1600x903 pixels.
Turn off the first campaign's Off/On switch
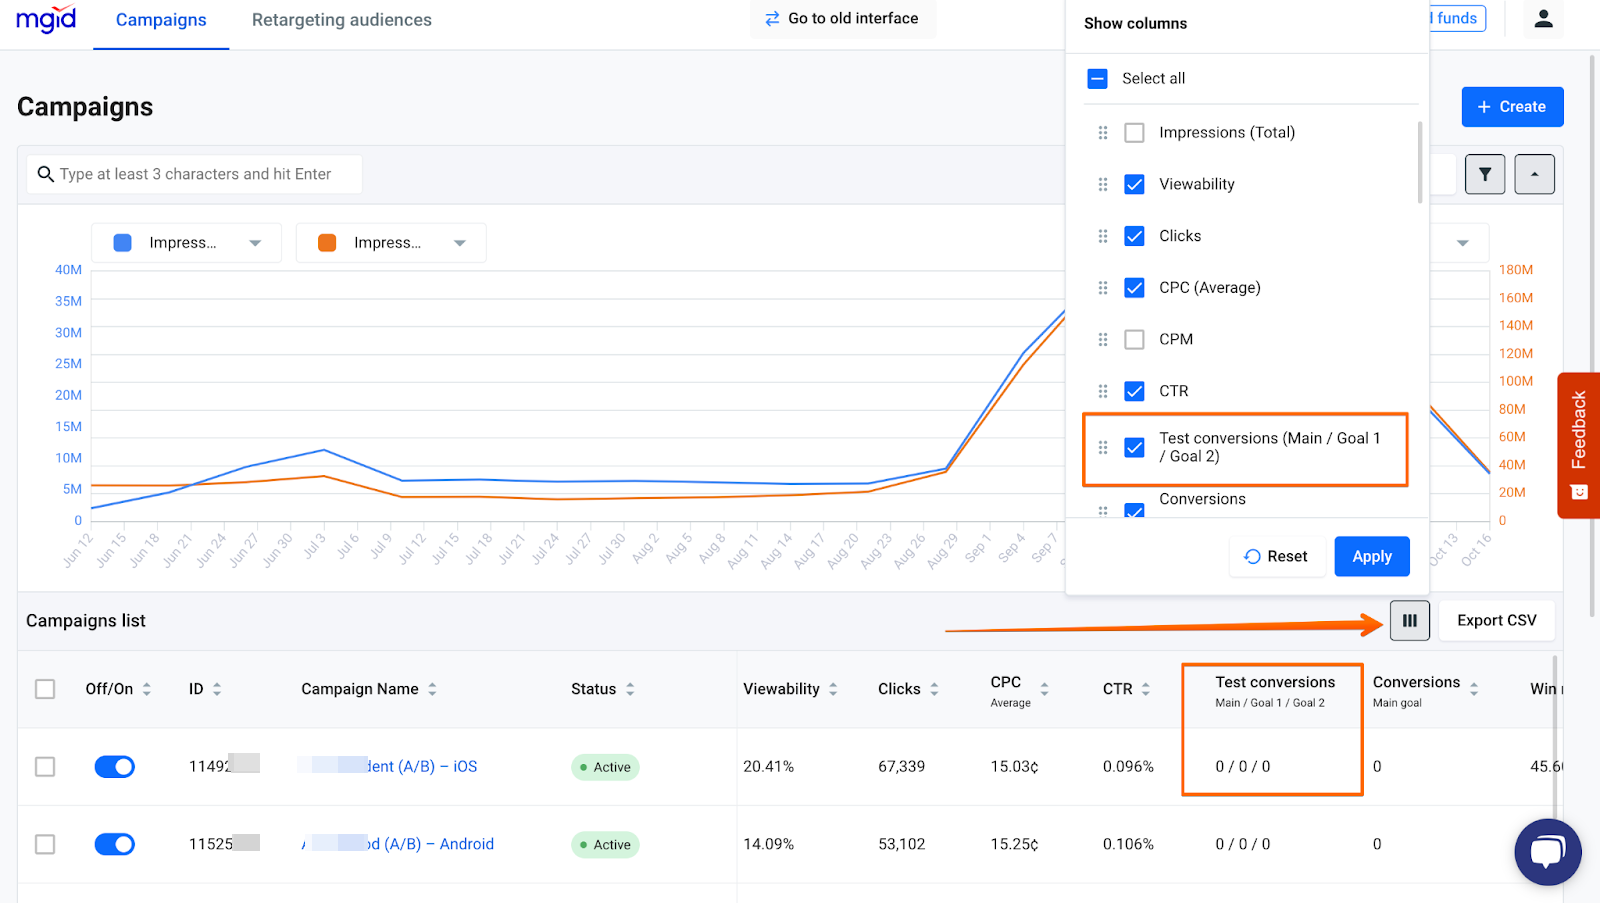coord(114,766)
